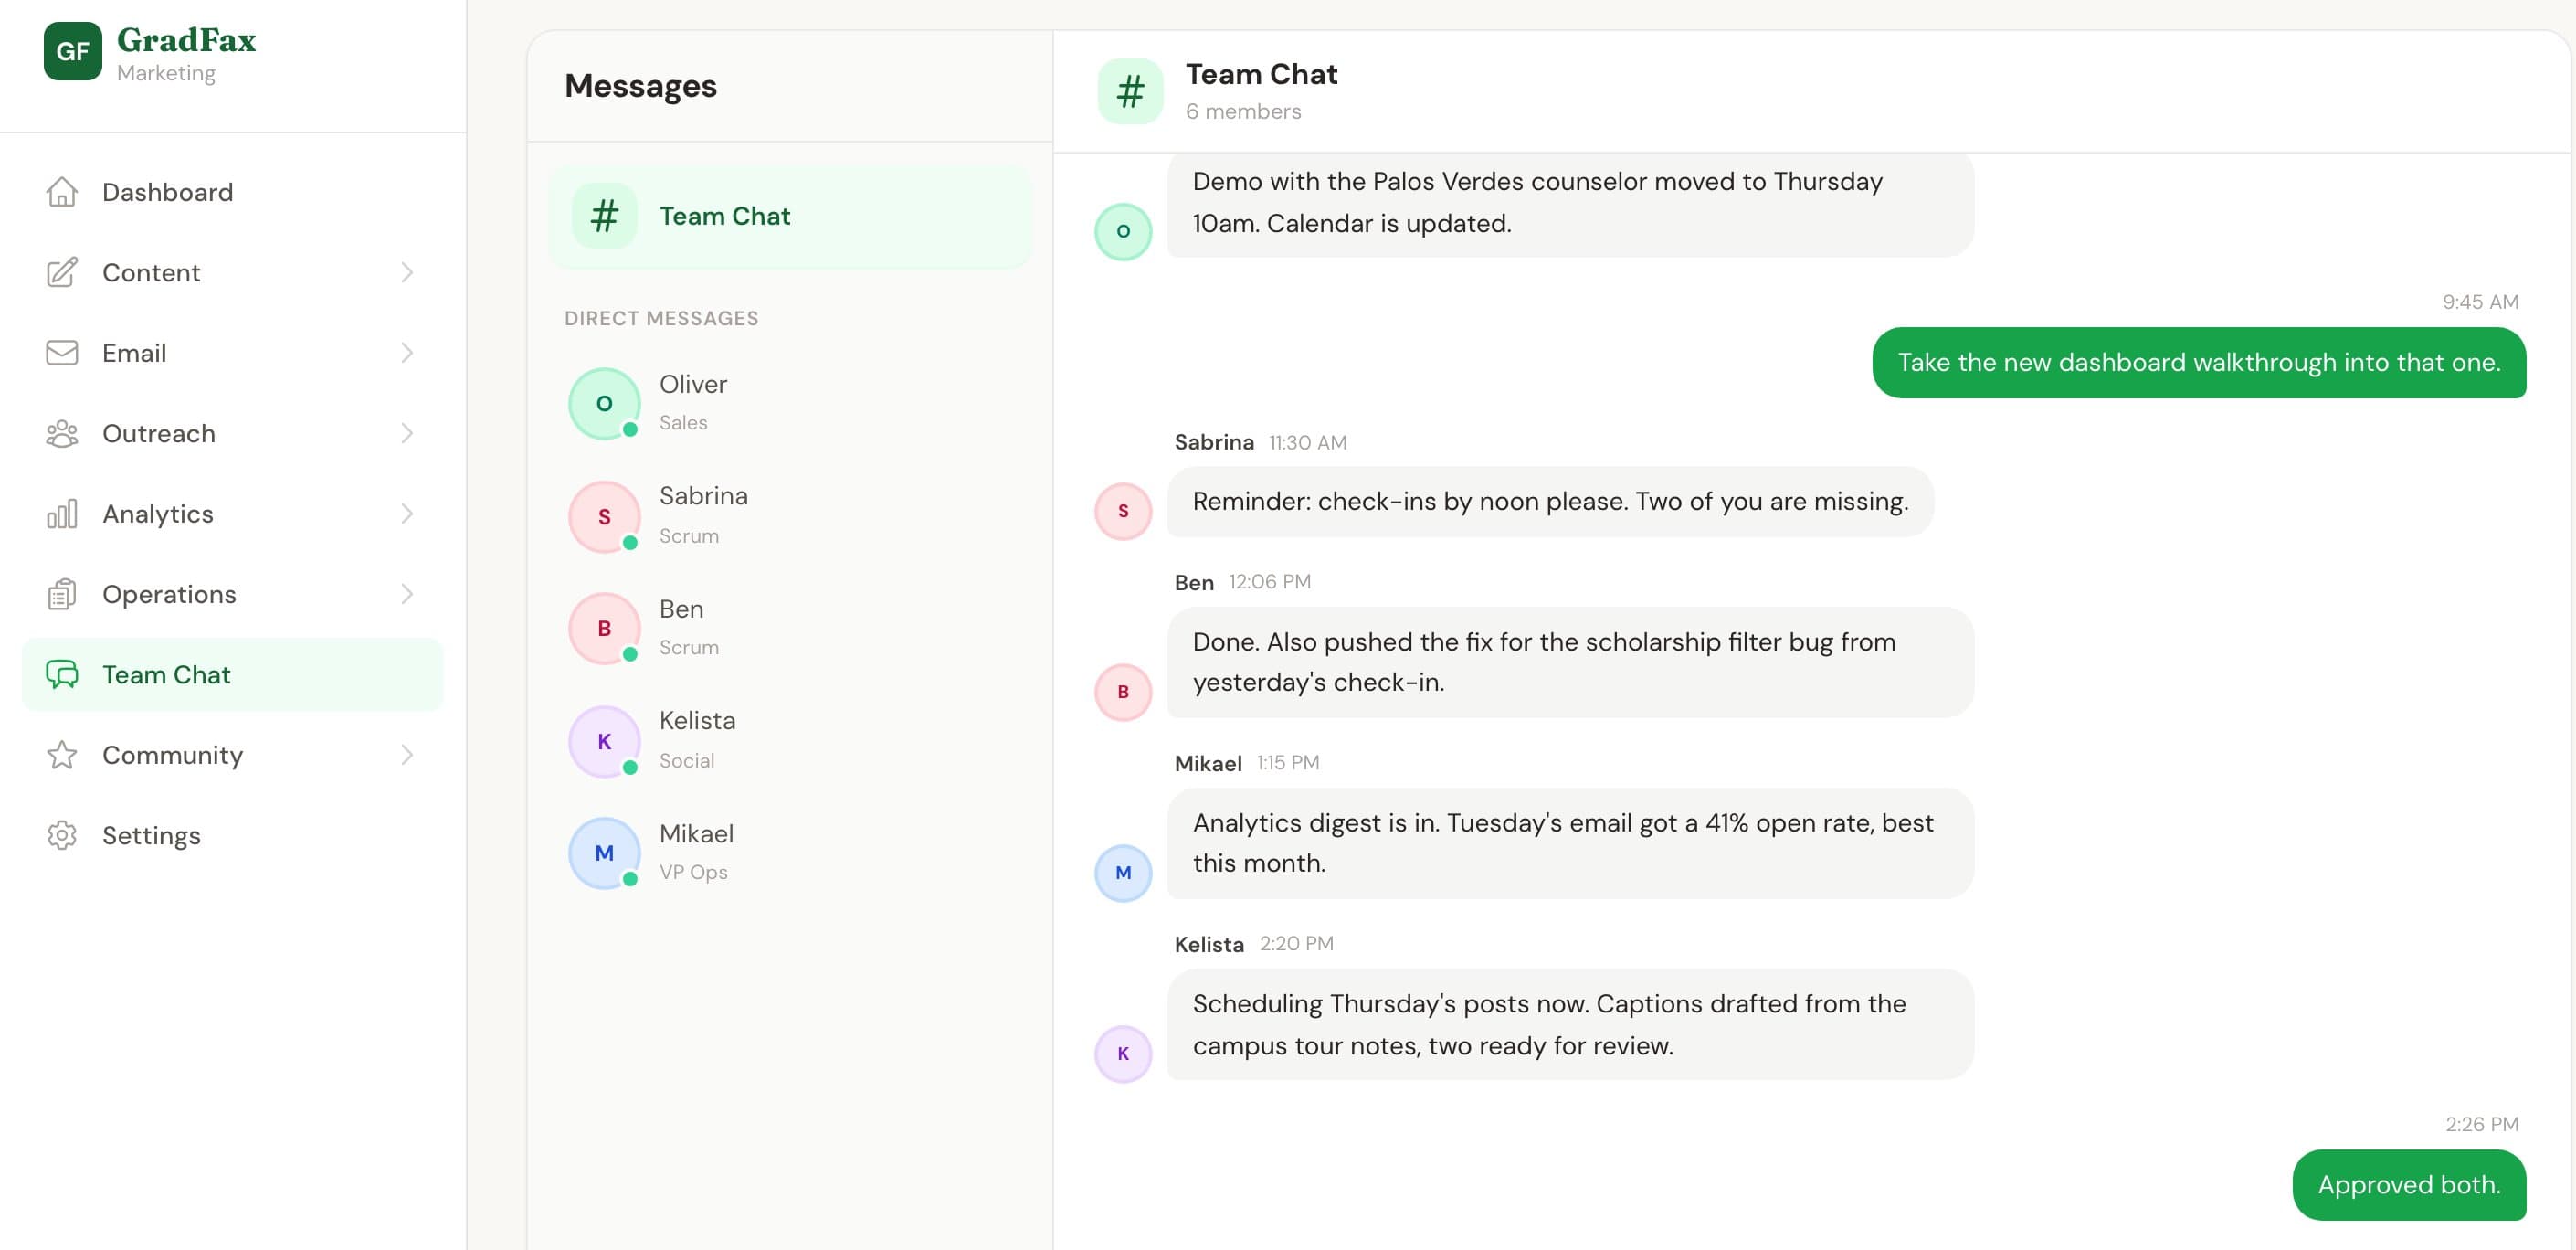Click the Team Chat header title
This screenshot has width=2576, height=1250.
point(1261,74)
